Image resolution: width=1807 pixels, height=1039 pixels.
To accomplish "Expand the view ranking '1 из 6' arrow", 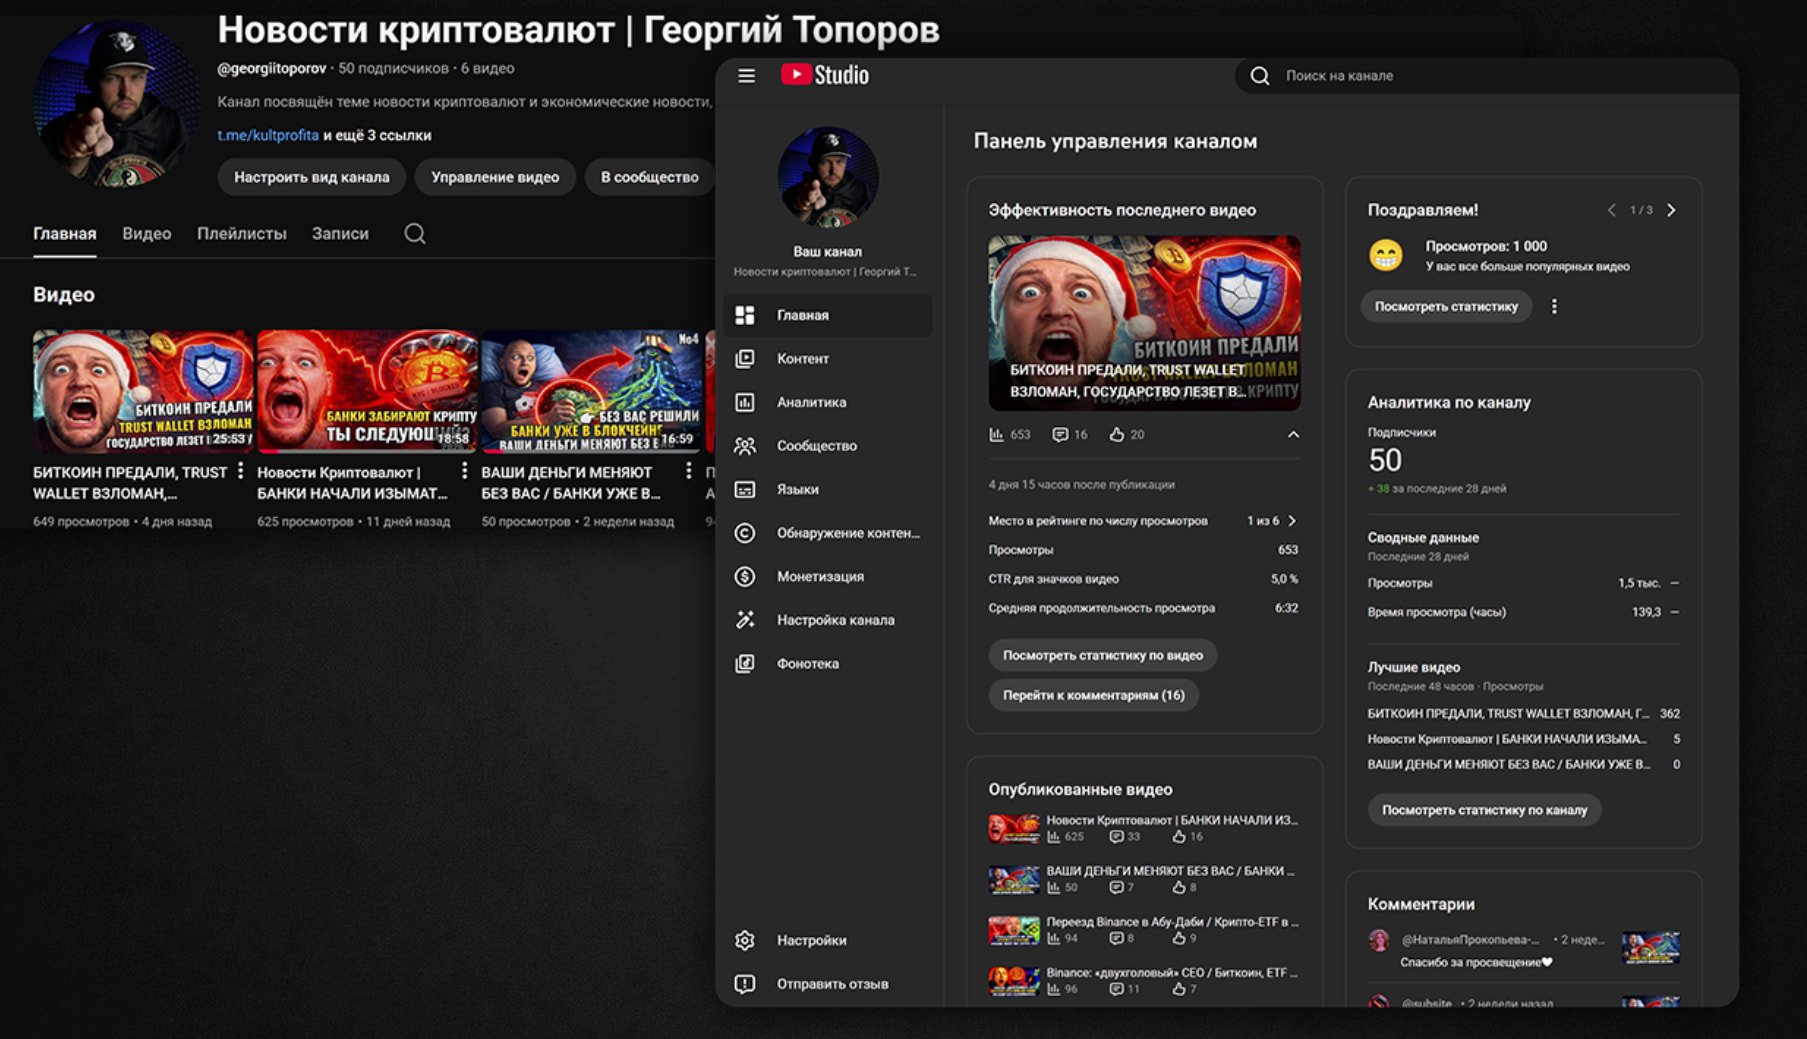I will pos(1292,521).
